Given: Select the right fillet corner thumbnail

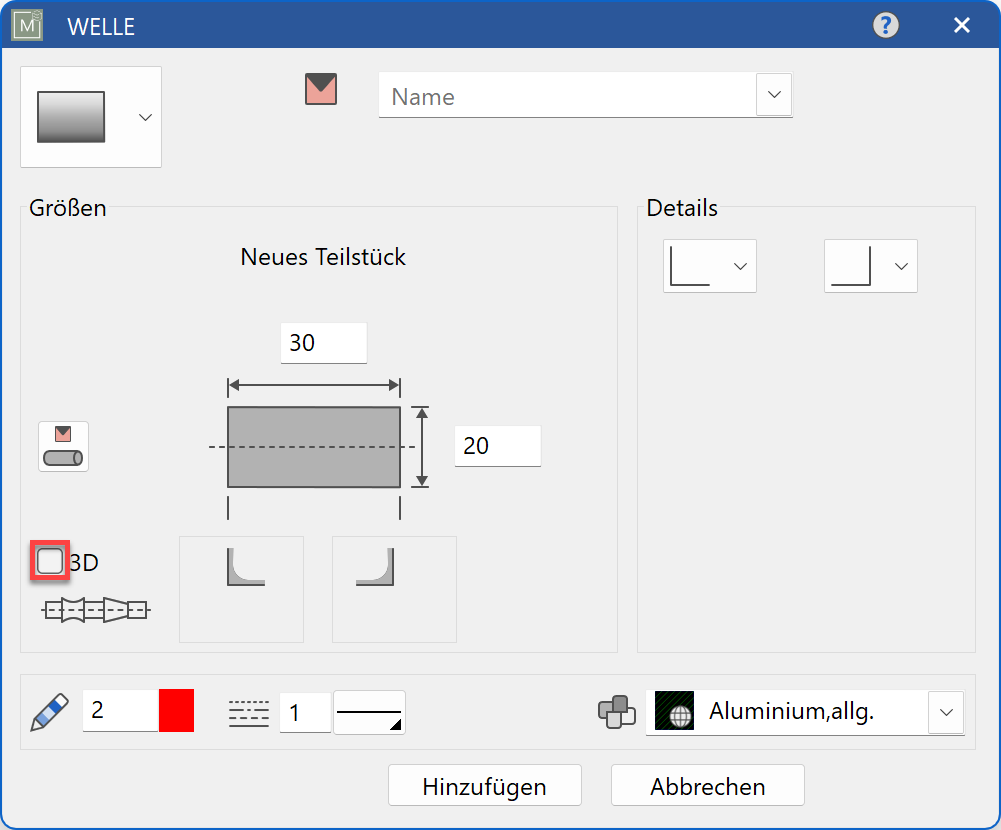Looking at the screenshot, I should (x=394, y=589).
